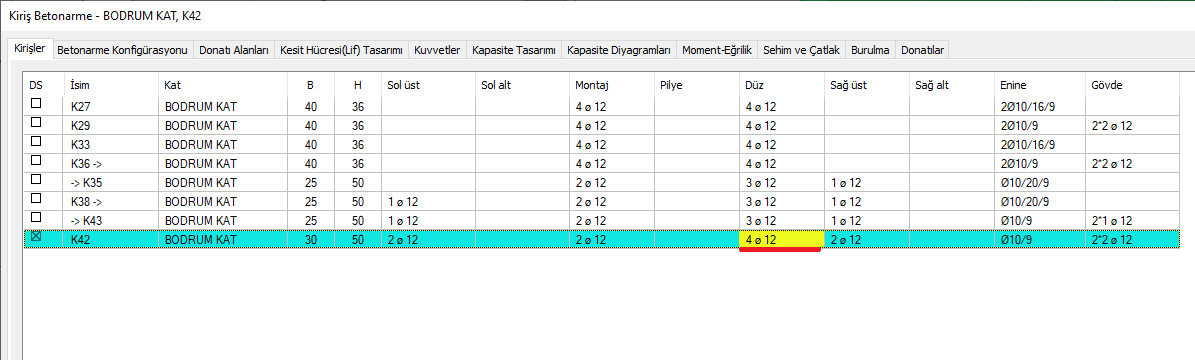Select the K27 beam name cell
This screenshot has height=360, width=1195.
pyautogui.click(x=111, y=107)
